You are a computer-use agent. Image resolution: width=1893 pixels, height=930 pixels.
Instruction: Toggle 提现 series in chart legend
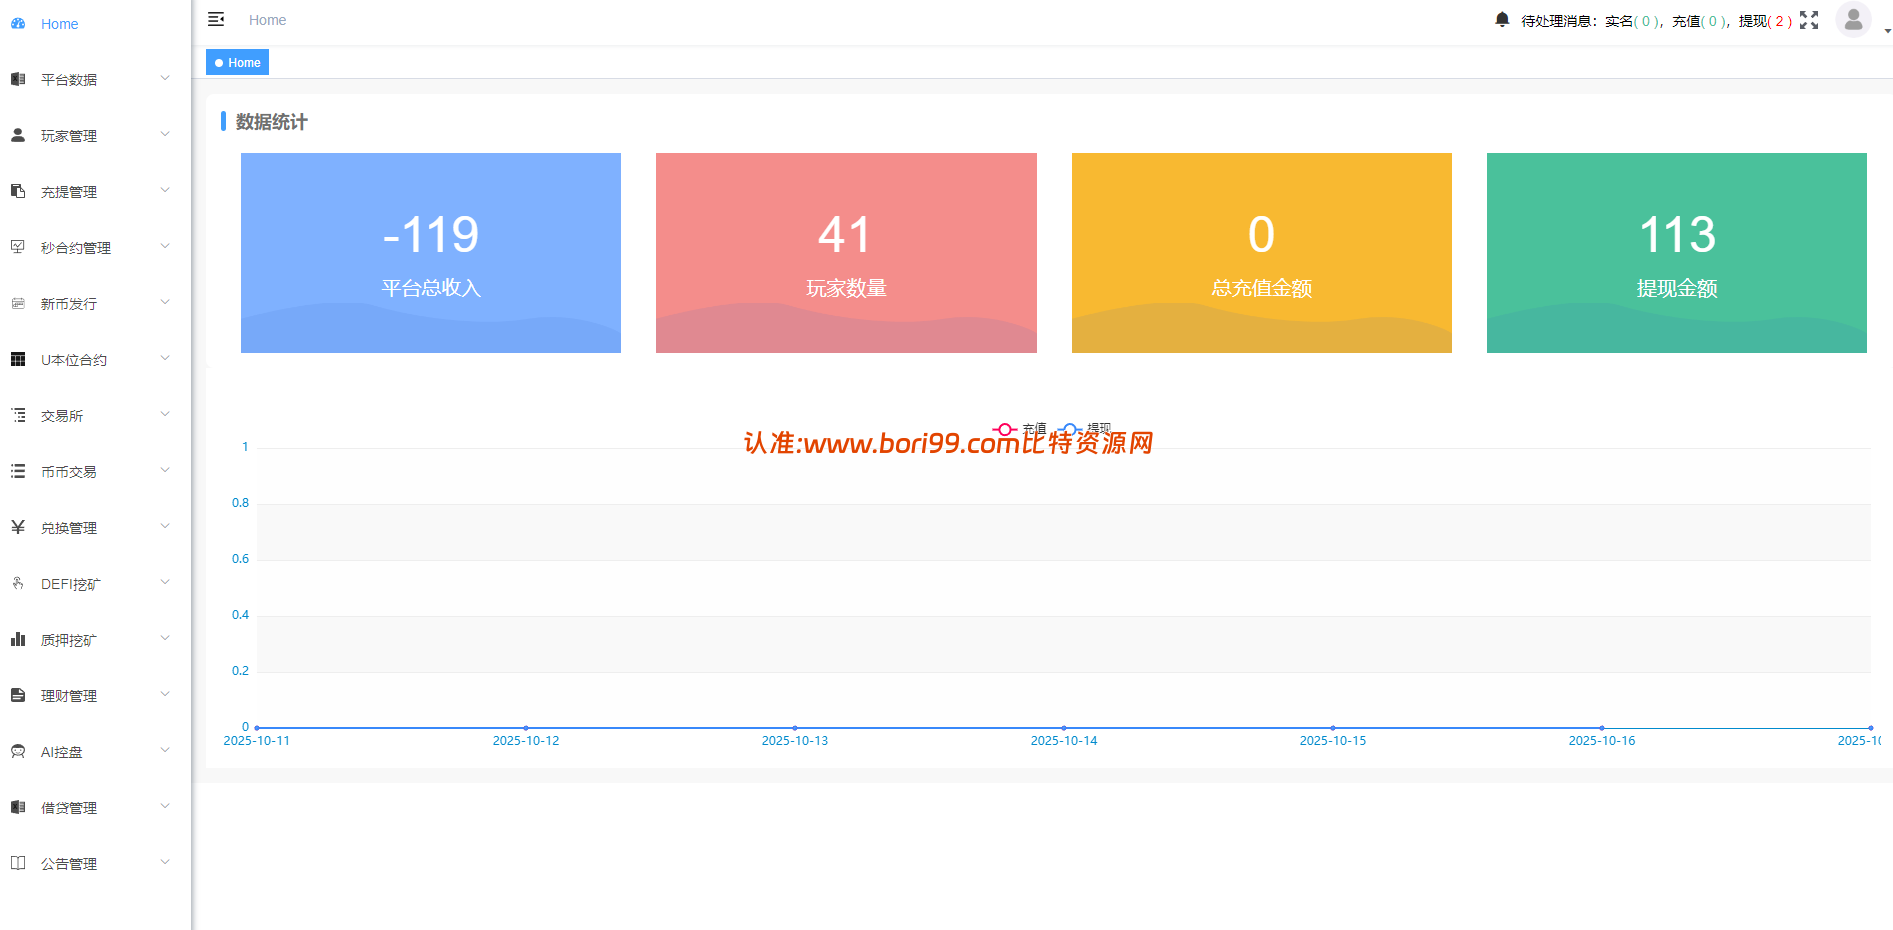pos(1085,429)
